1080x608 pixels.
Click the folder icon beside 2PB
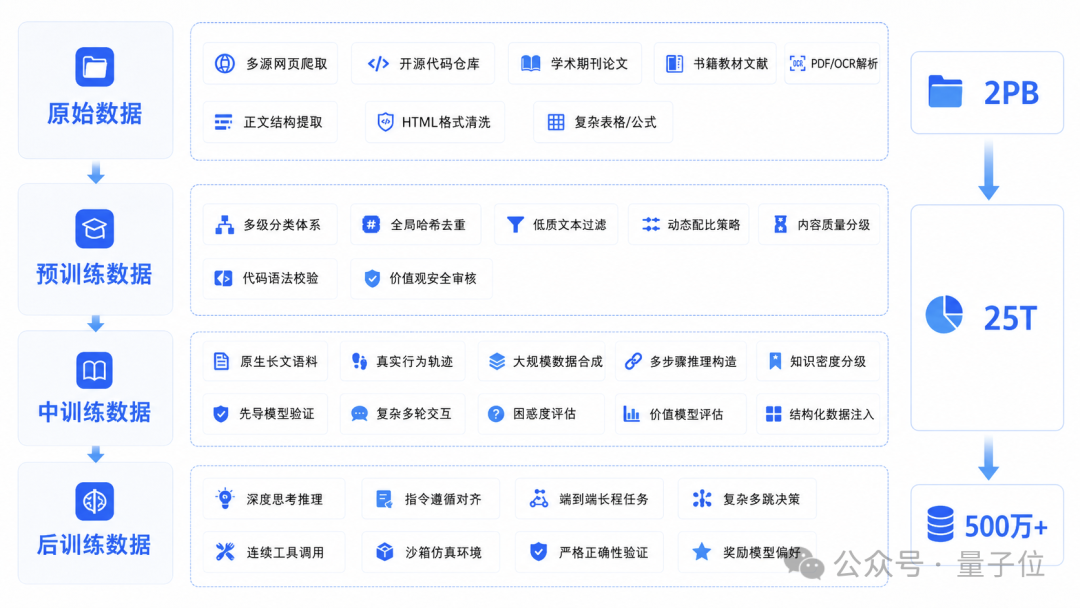pos(945,92)
